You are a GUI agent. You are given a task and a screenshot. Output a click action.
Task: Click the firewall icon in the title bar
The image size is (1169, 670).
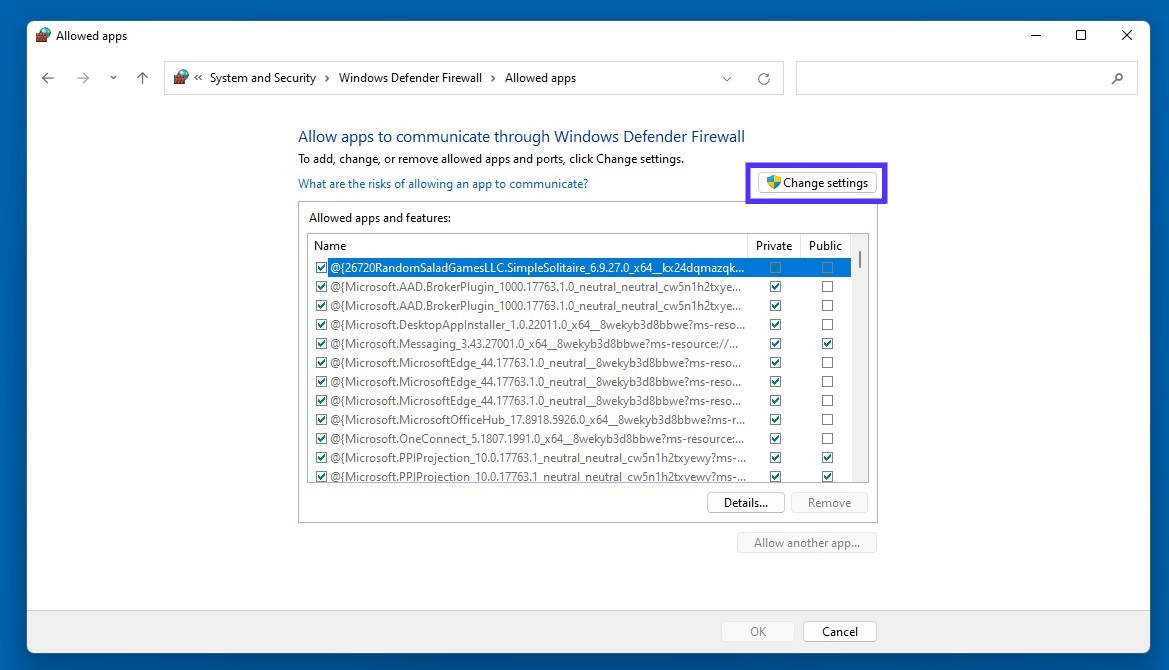coord(42,34)
